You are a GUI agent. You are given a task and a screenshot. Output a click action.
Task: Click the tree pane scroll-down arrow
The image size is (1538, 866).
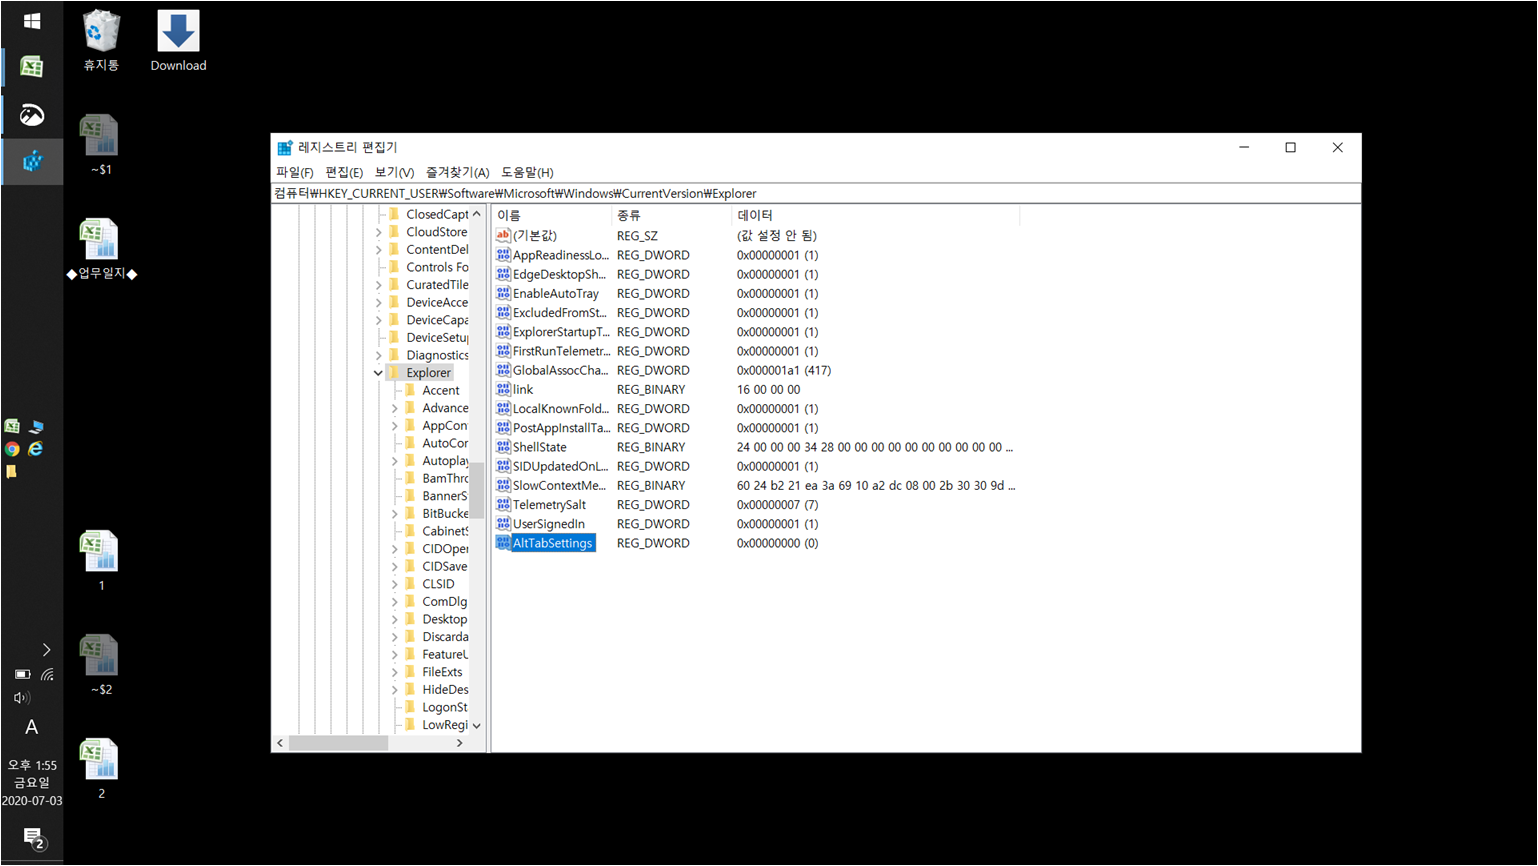(476, 726)
